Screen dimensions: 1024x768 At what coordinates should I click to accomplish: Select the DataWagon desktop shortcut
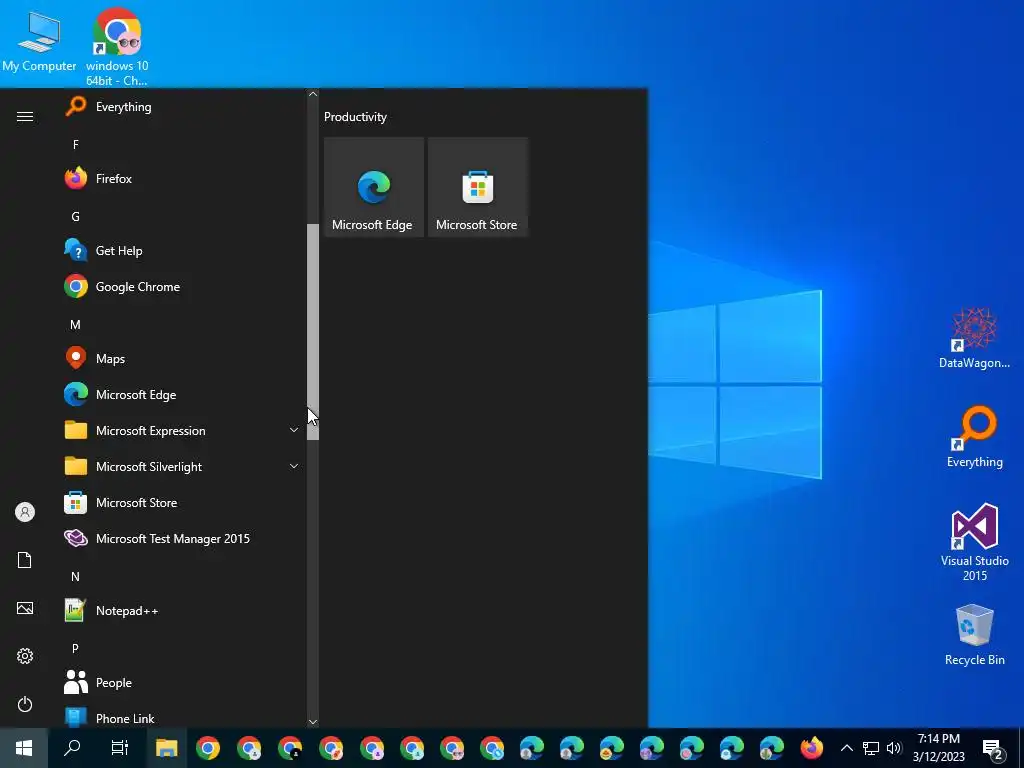[974, 338]
